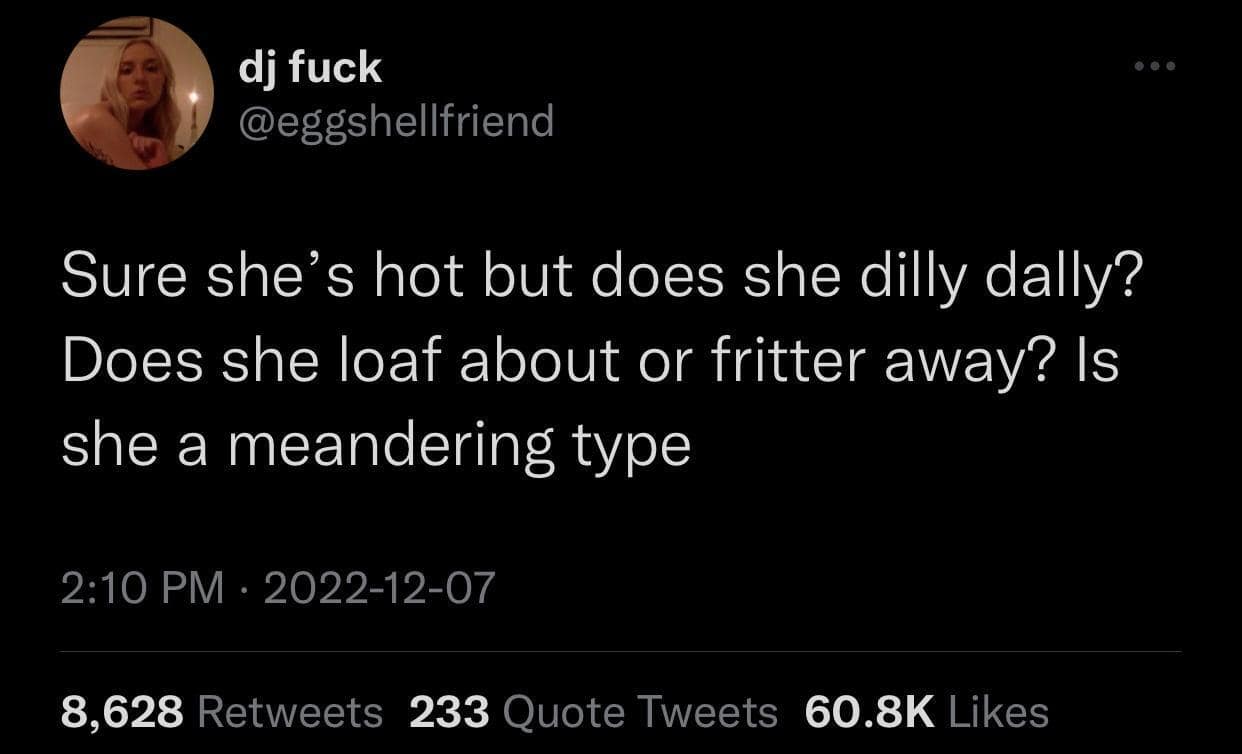Open the Likes list label
Image resolution: width=1242 pixels, height=754 pixels.
tap(997, 712)
